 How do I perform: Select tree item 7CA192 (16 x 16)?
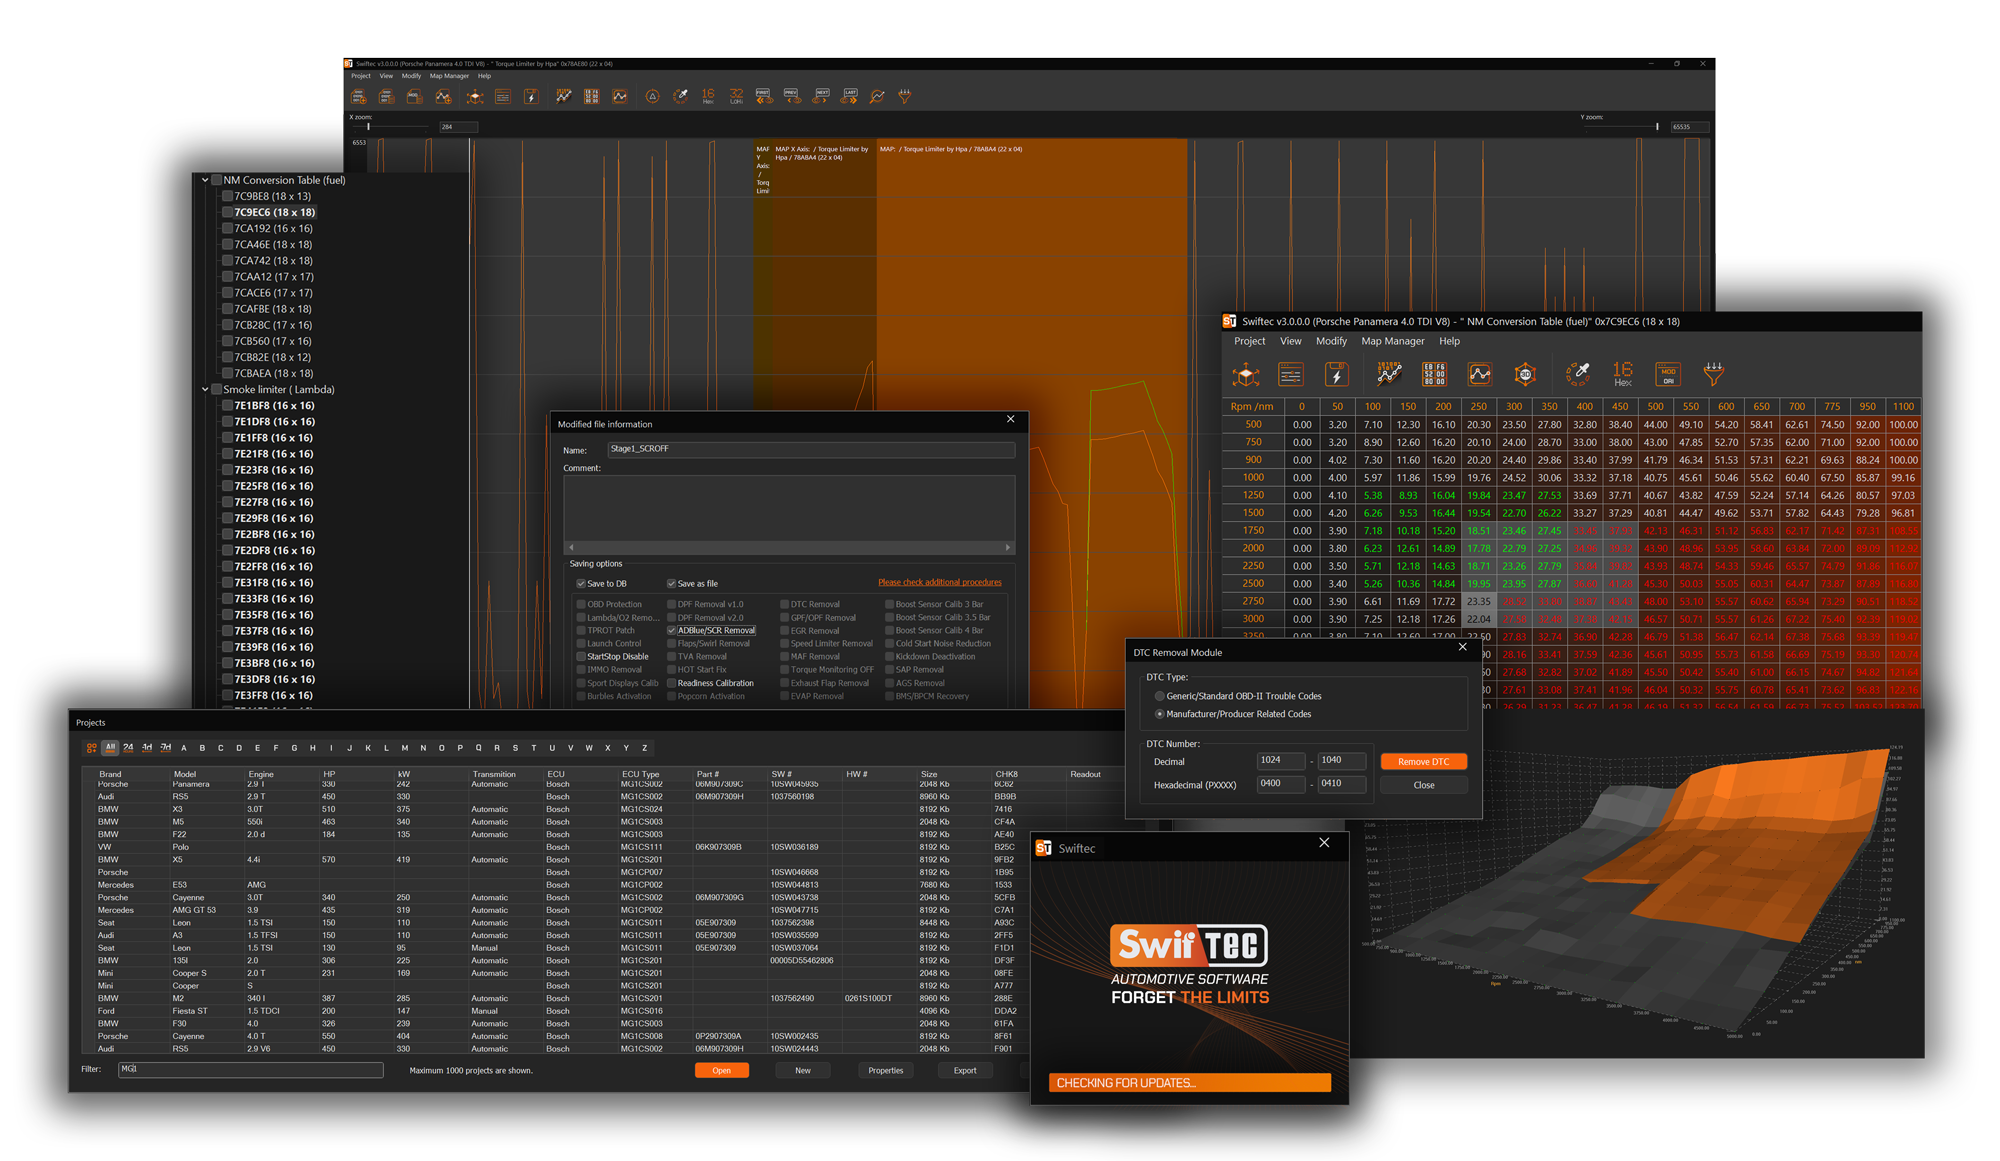click(x=273, y=228)
